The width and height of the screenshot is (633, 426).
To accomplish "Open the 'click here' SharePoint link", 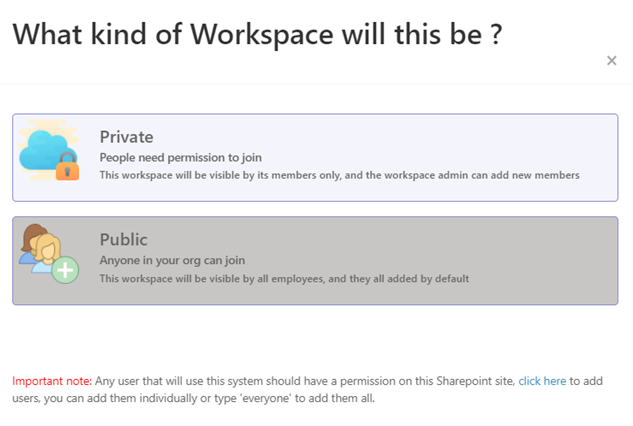I will click(x=542, y=381).
